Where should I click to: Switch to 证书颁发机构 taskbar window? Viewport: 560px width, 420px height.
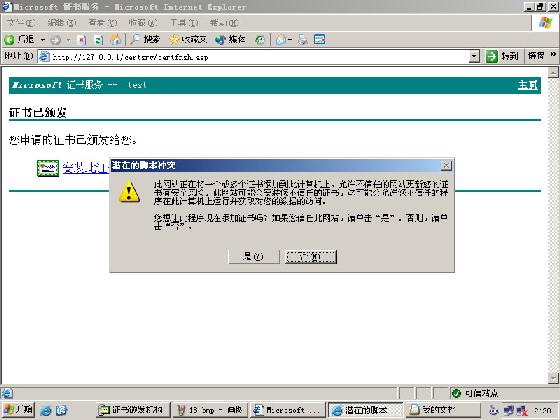(132, 410)
